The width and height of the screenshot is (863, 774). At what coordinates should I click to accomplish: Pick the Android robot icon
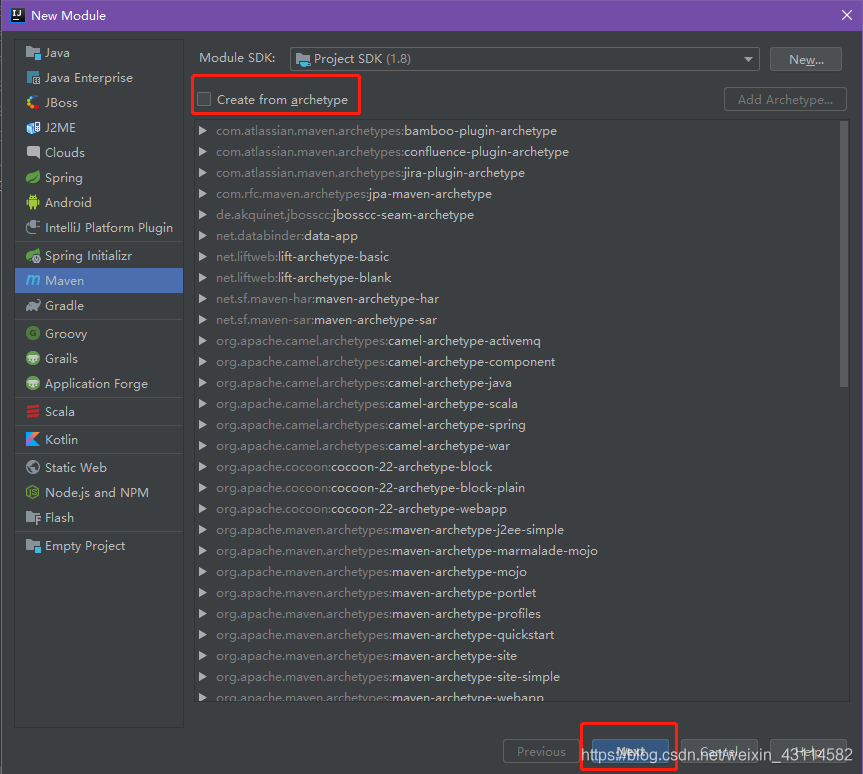(33, 203)
